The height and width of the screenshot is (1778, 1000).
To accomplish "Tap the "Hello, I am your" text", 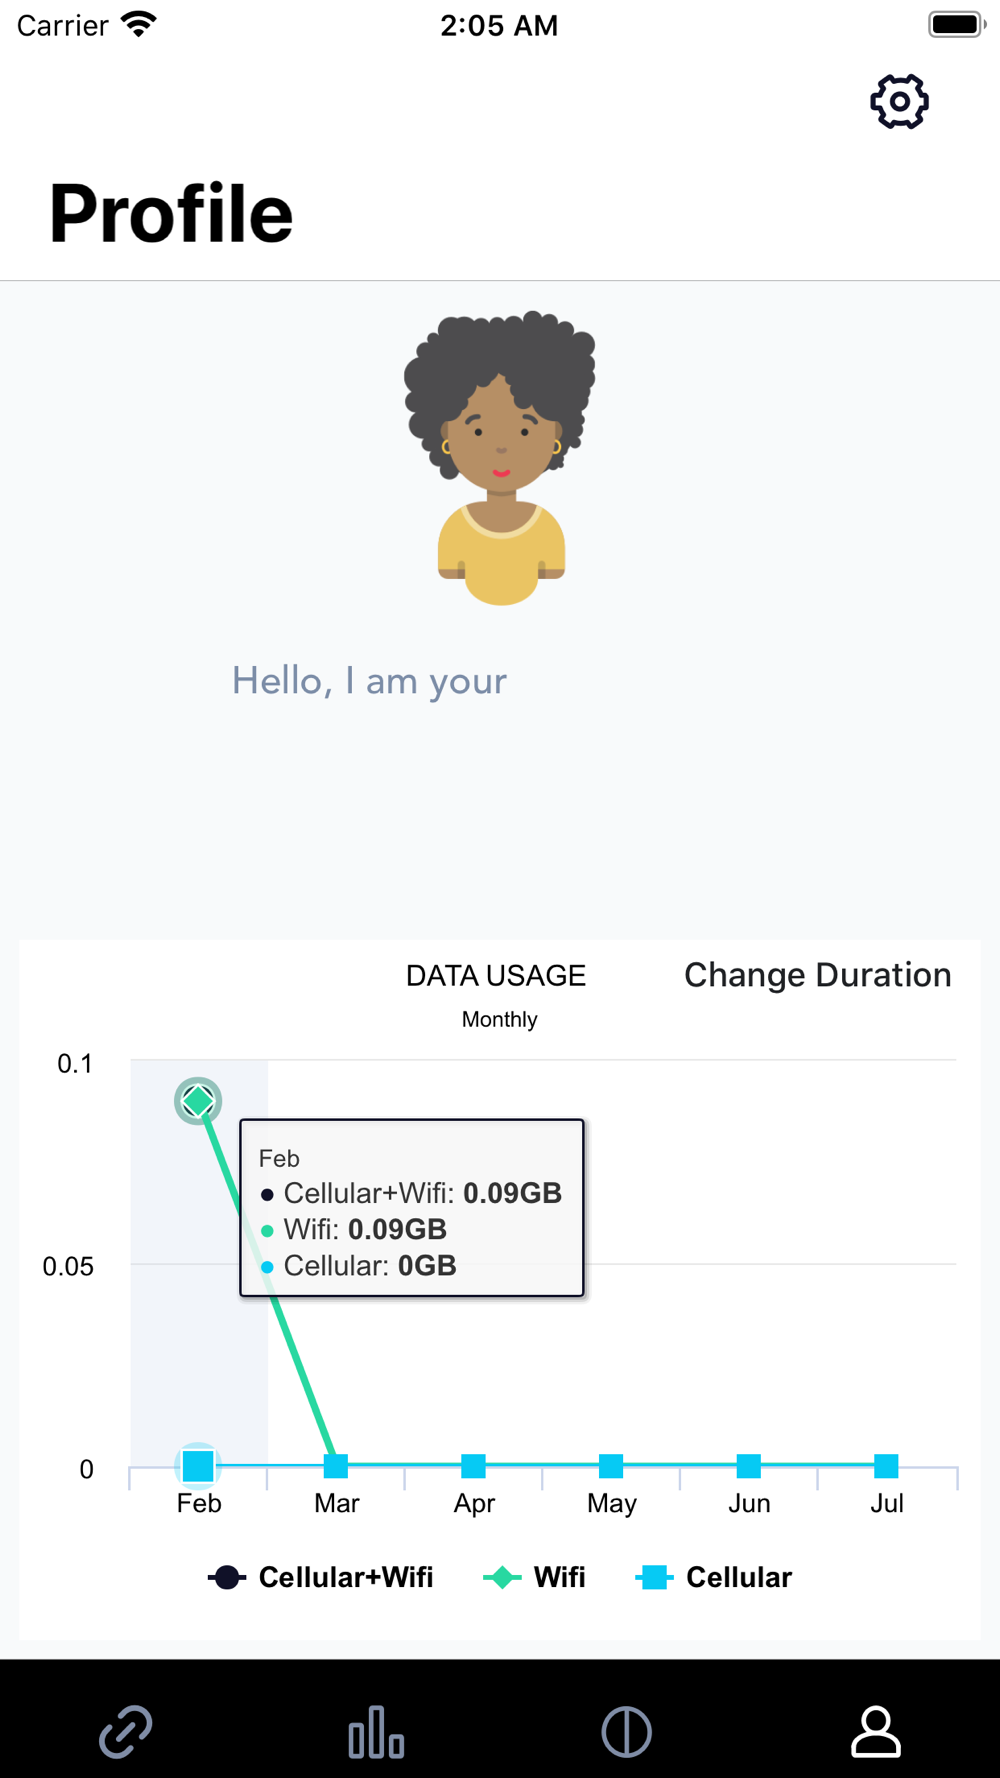I will pos(369,681).
